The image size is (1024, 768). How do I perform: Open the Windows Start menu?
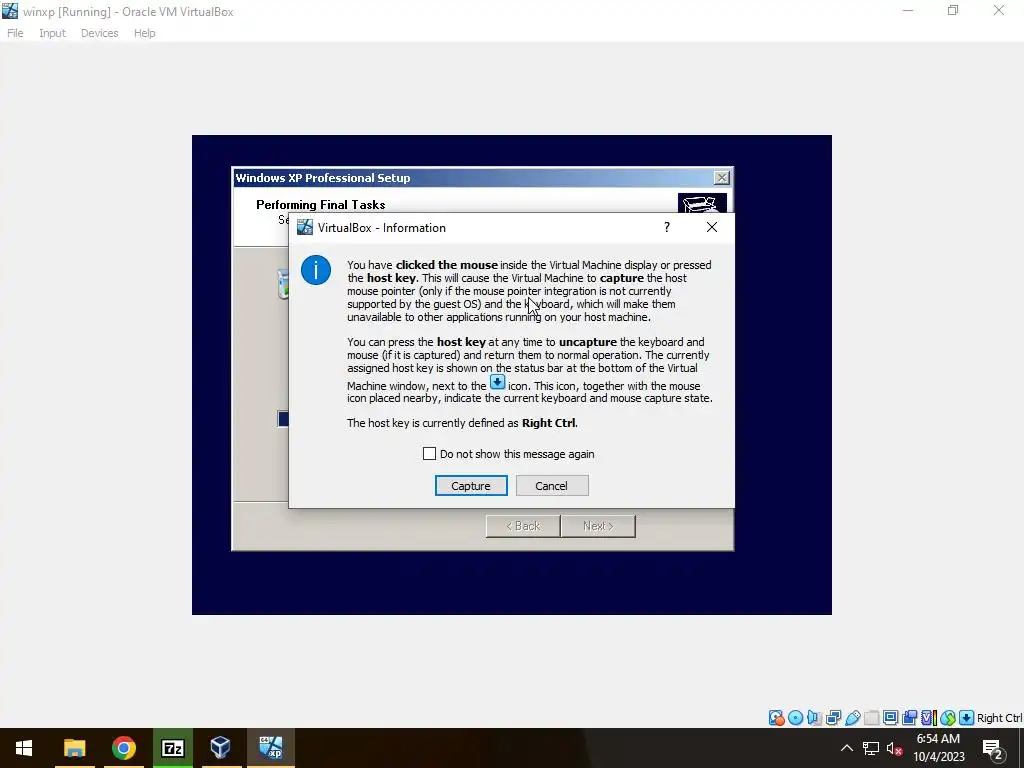click(24, 748)
